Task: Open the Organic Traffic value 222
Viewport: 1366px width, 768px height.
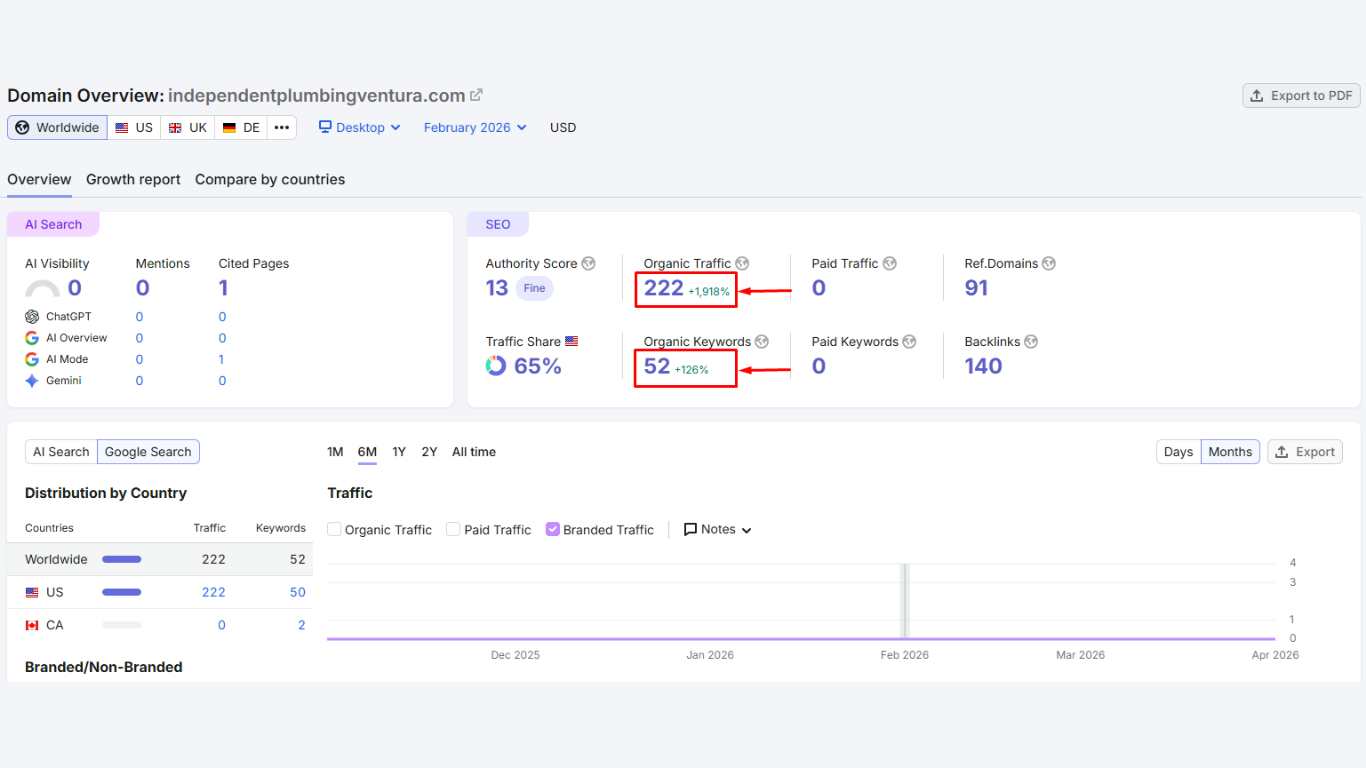Action: click(663, 288)
